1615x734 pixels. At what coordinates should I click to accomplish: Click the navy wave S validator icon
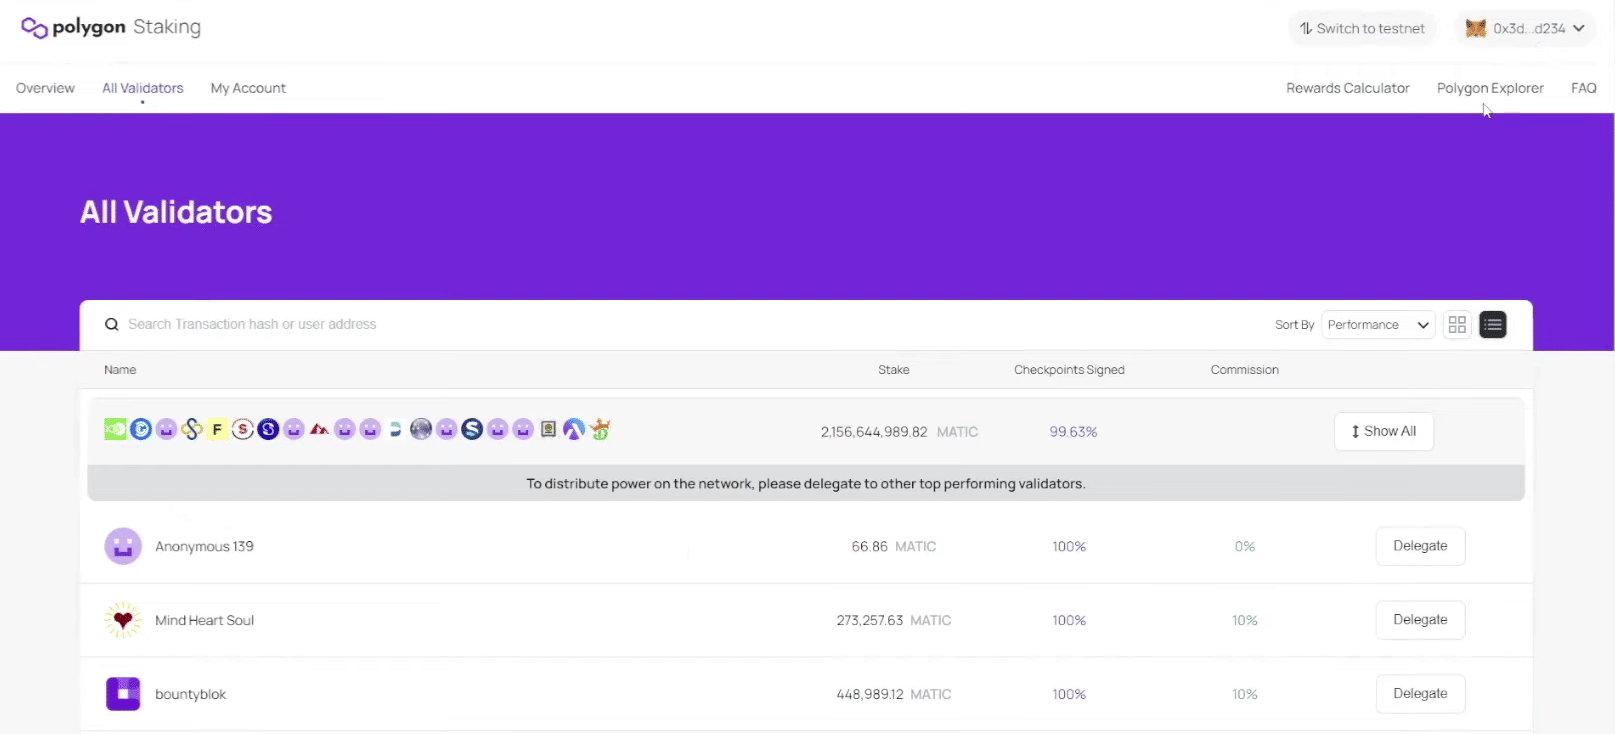(472, 430)
